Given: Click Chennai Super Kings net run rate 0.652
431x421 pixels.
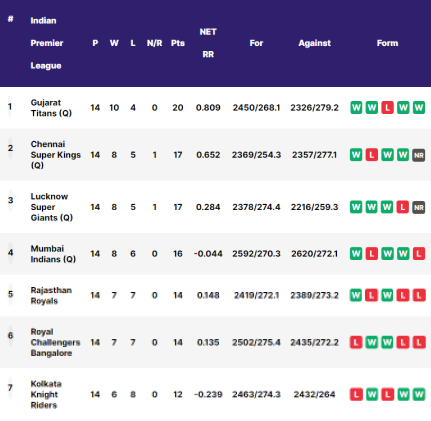Looking at the screenshot, I should pos(208,155).
